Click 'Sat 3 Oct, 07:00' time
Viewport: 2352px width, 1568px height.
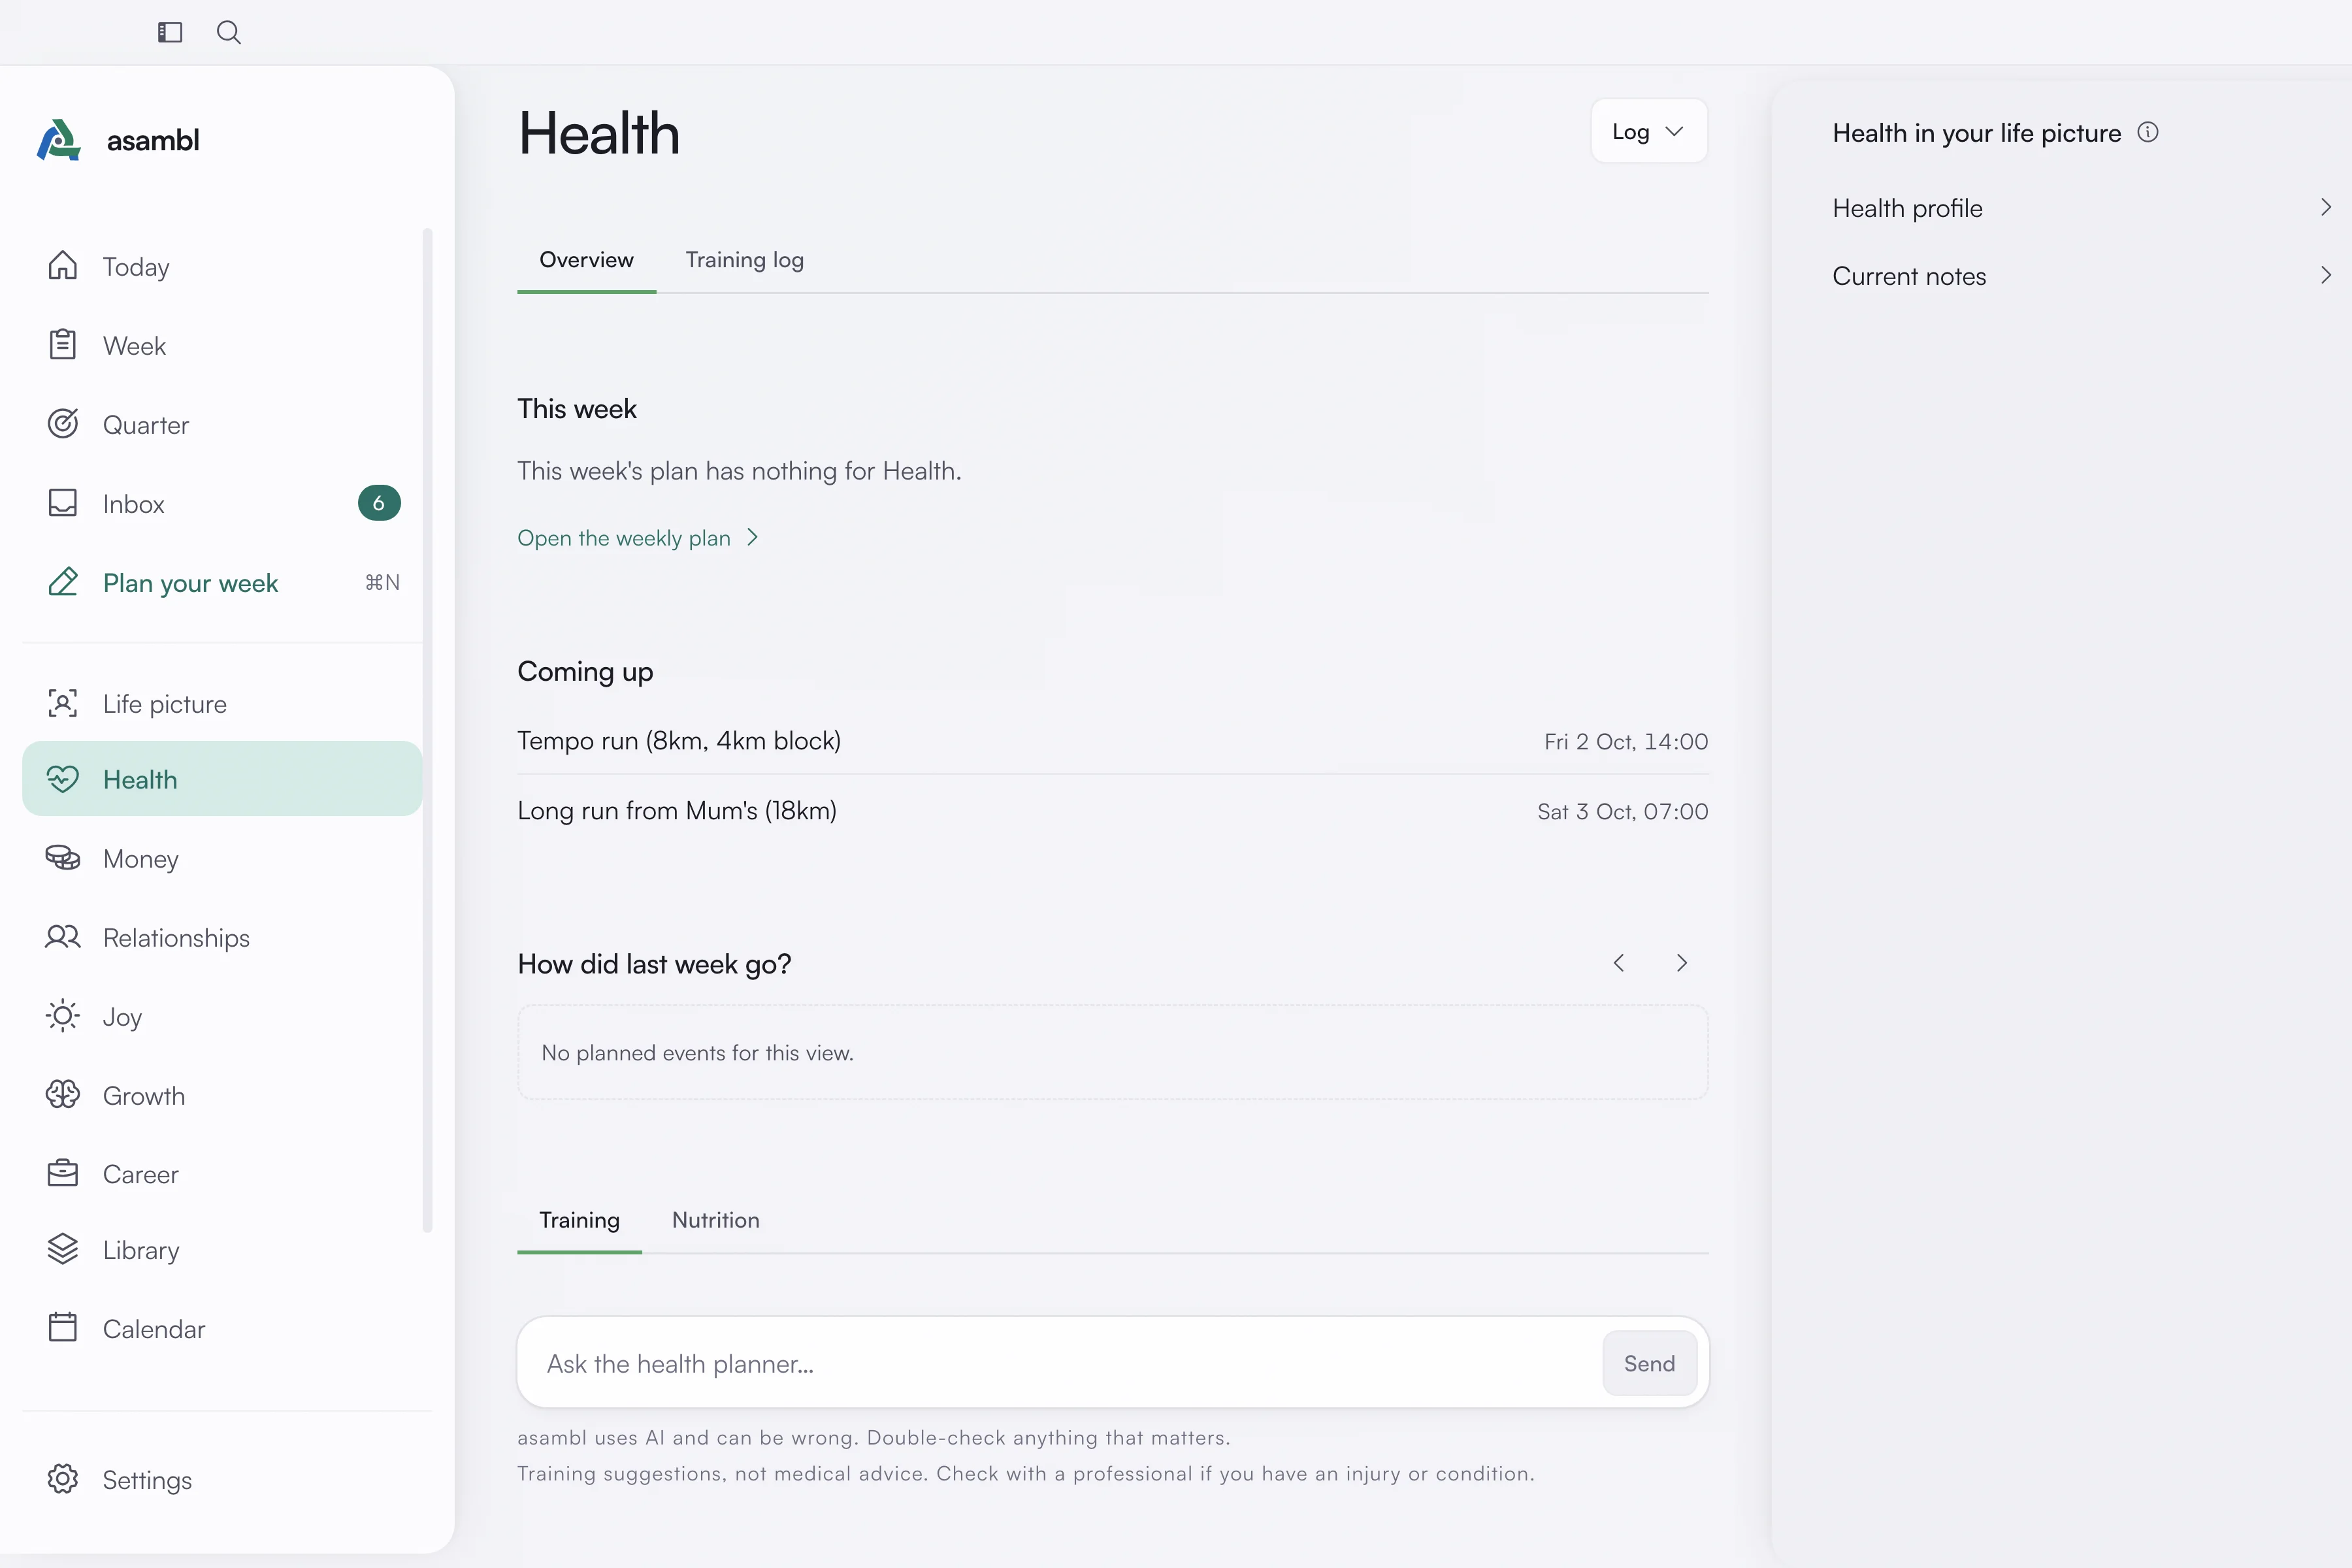pyautogui.click(x=1622, y=812)
